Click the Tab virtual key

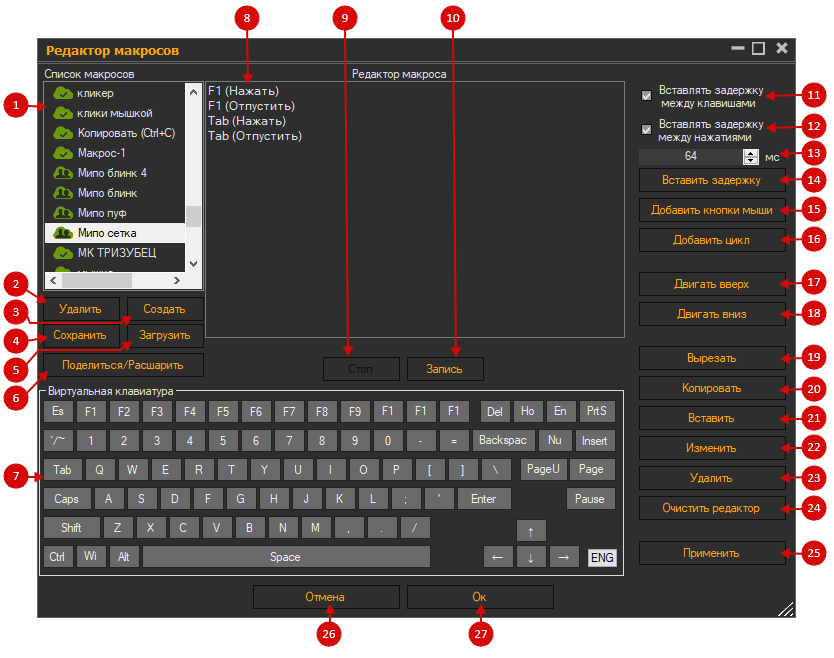coord(62,470)
